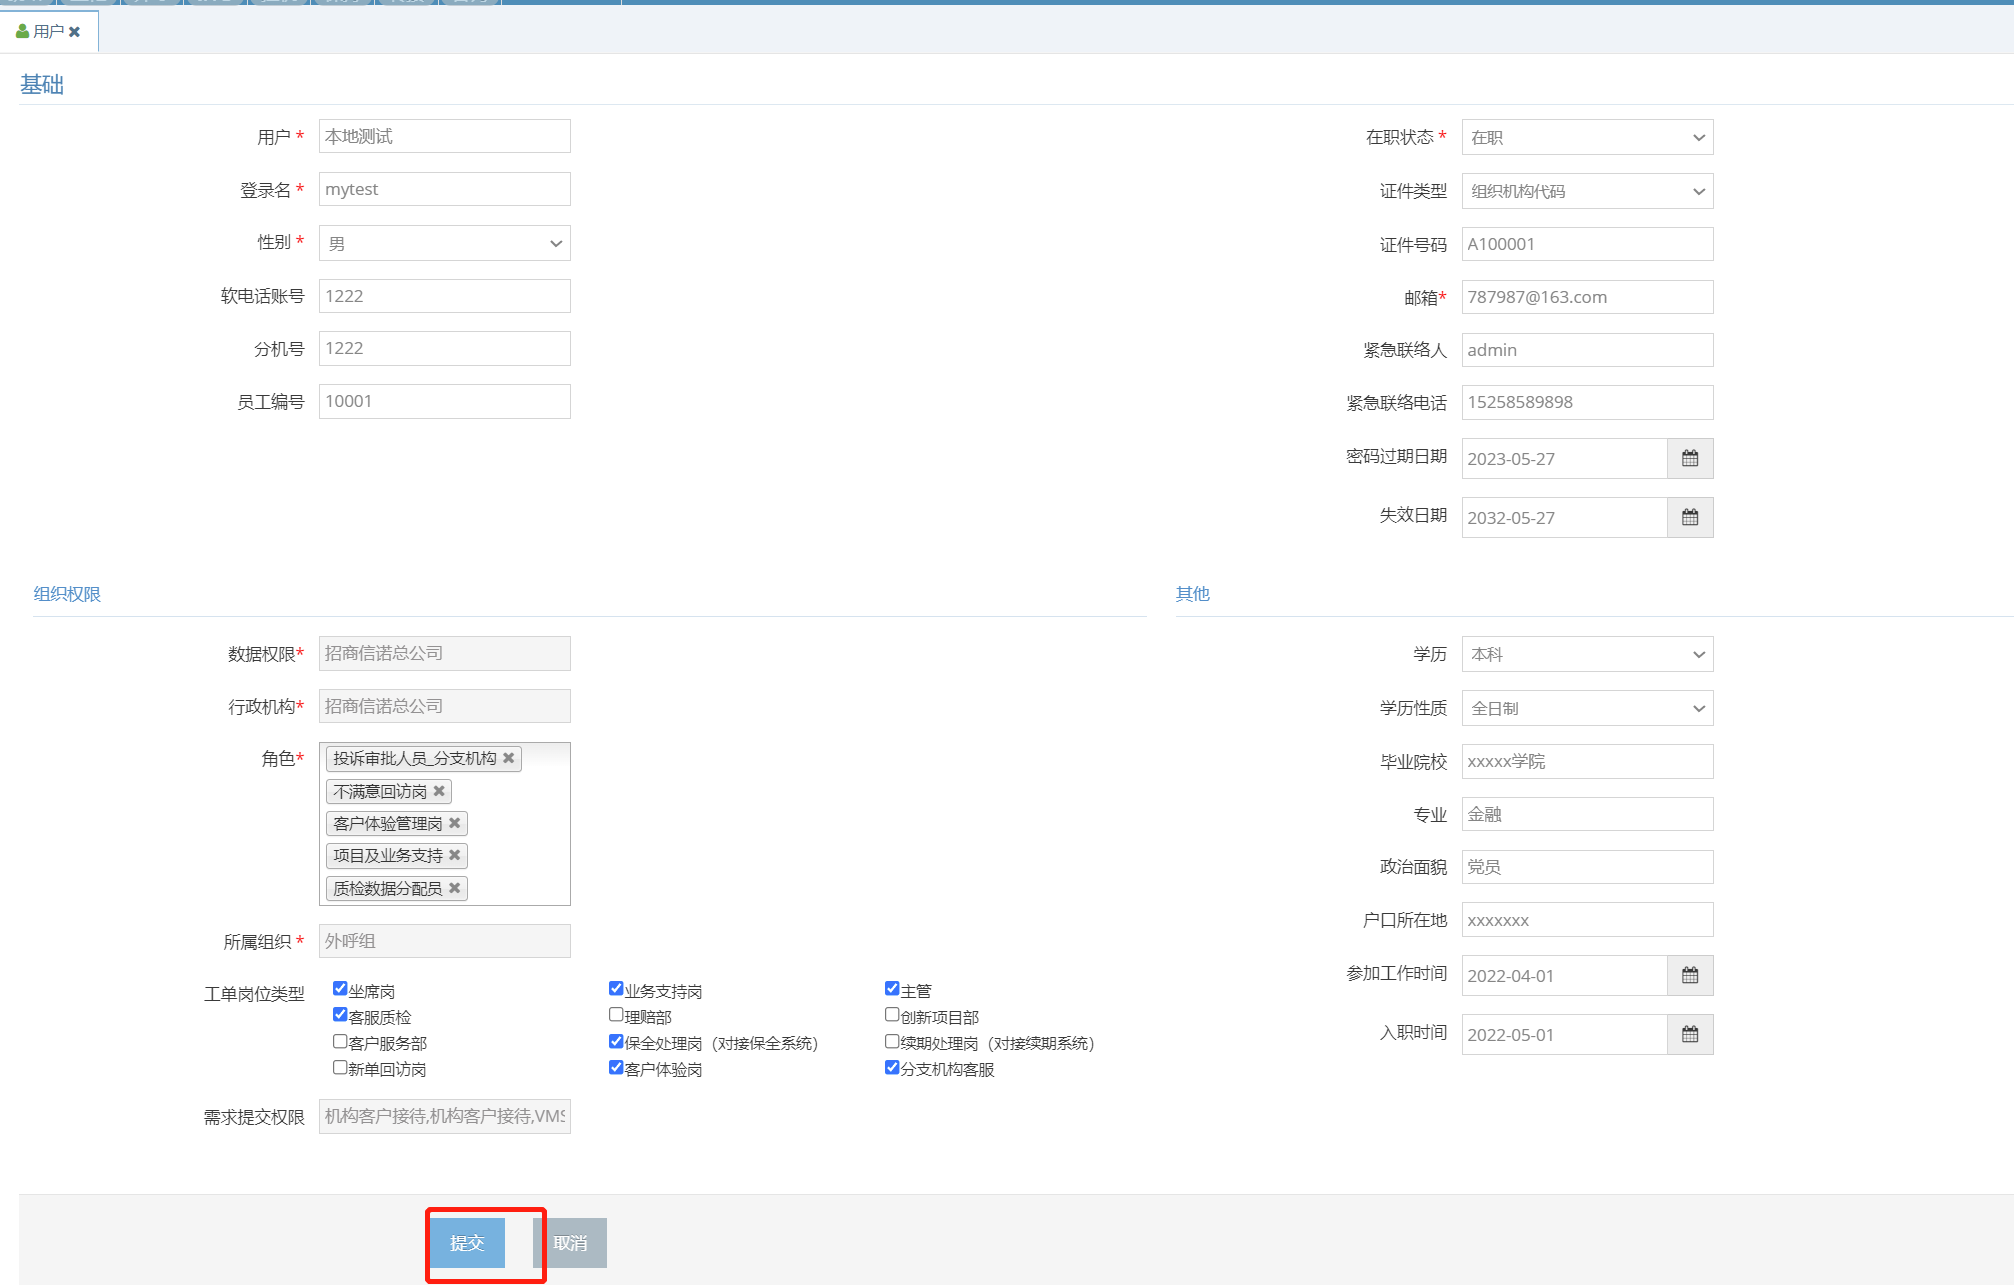Click the 用户 name input field
Screen dimensions: 2014x1285
tap(445, 136)
